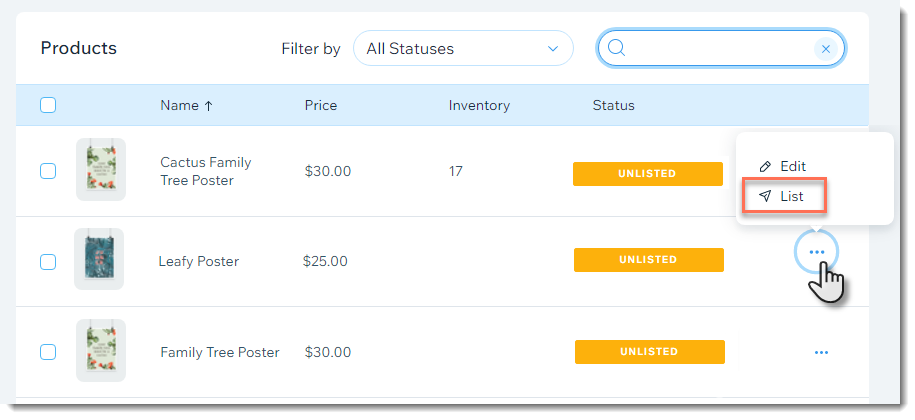Click the search magnifier icon
Screen dimensions: 915x420
tap(616, 48)
